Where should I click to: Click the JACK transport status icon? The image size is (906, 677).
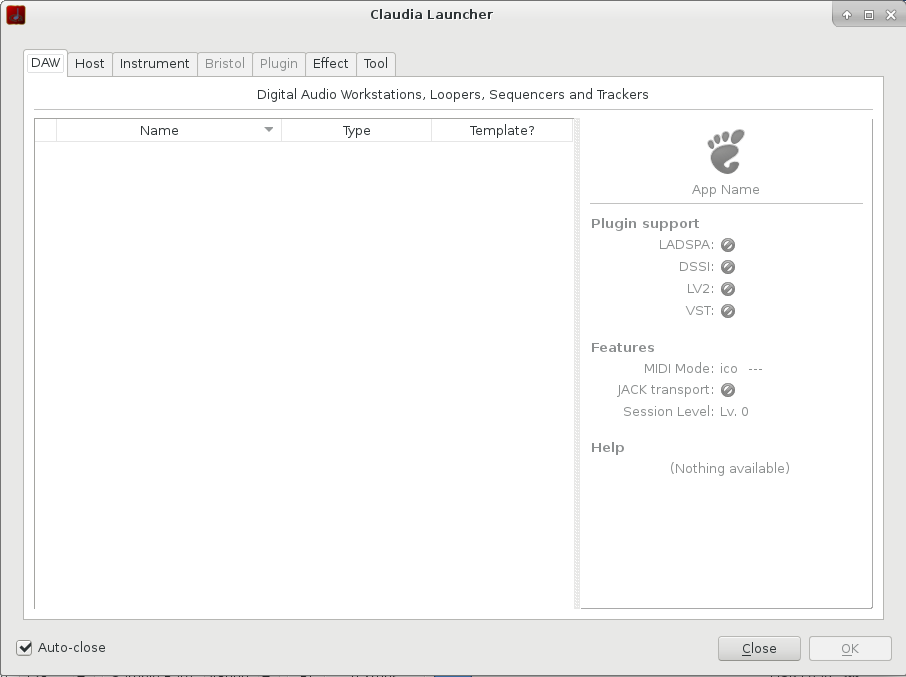click(x=728, y=390)
